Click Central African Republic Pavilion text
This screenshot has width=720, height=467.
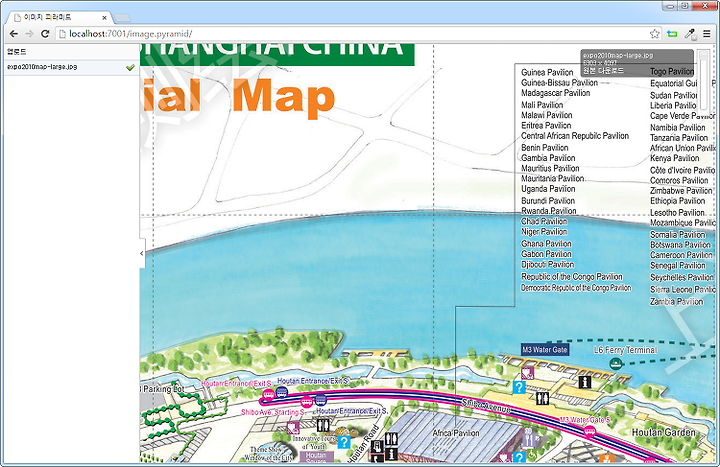coord(575,136)
